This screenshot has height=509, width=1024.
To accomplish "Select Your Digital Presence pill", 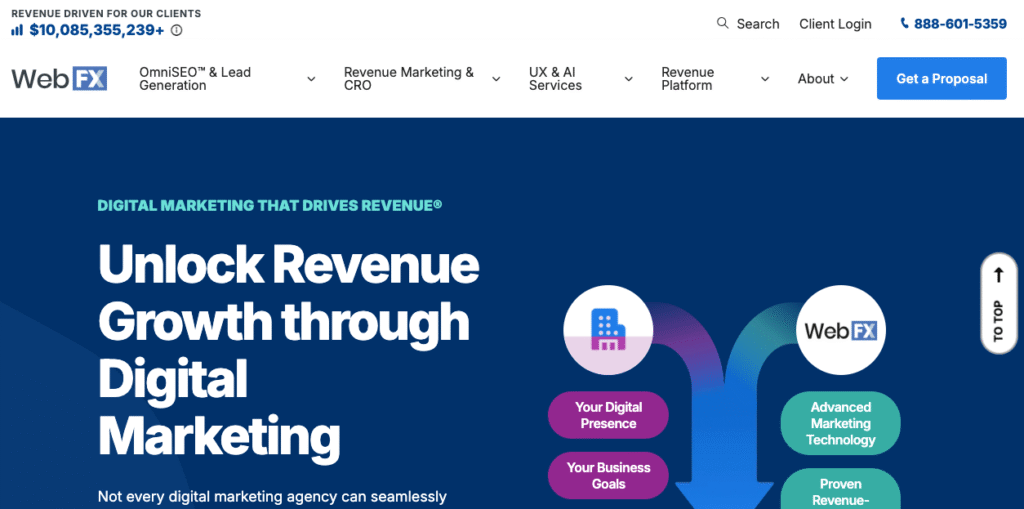I will (x=608, y=415).
